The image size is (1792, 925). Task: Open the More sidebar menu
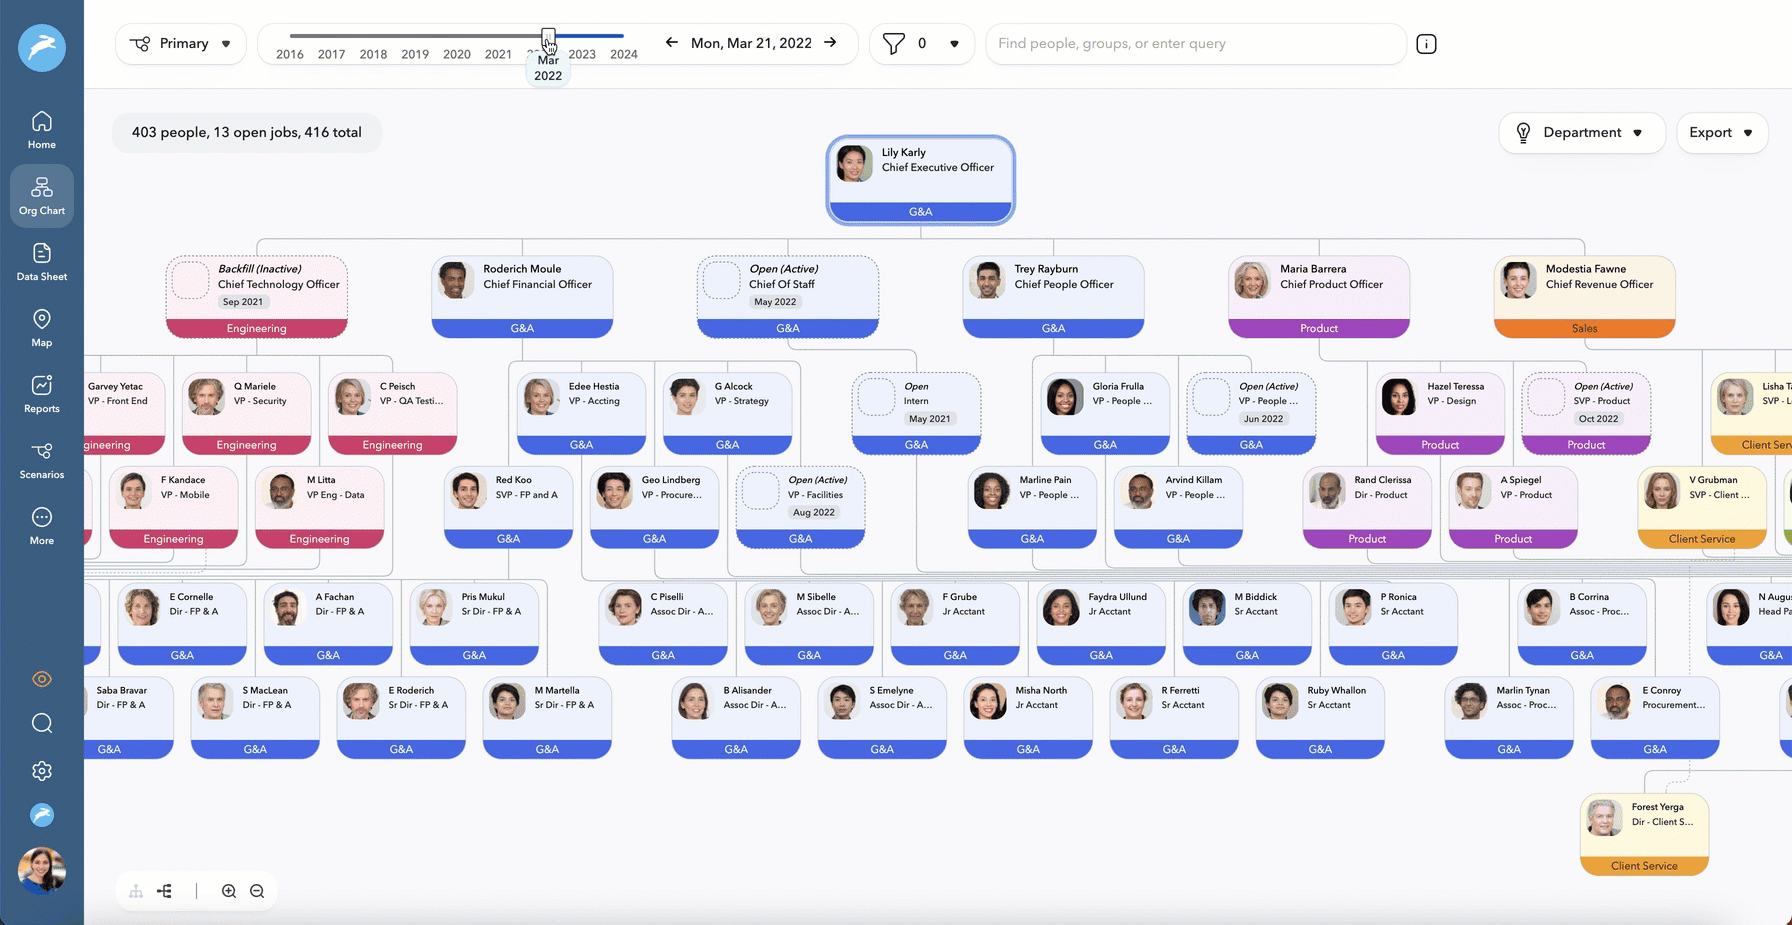click(x=41, y=524)
